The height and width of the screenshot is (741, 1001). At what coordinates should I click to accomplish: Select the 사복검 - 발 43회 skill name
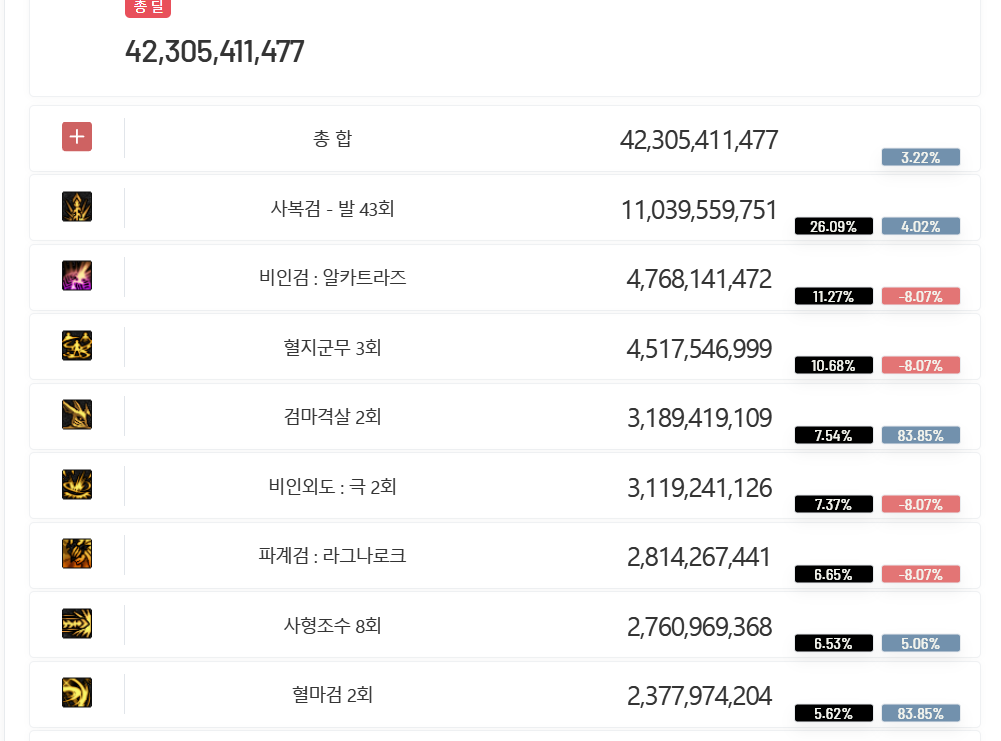[332, 209]
